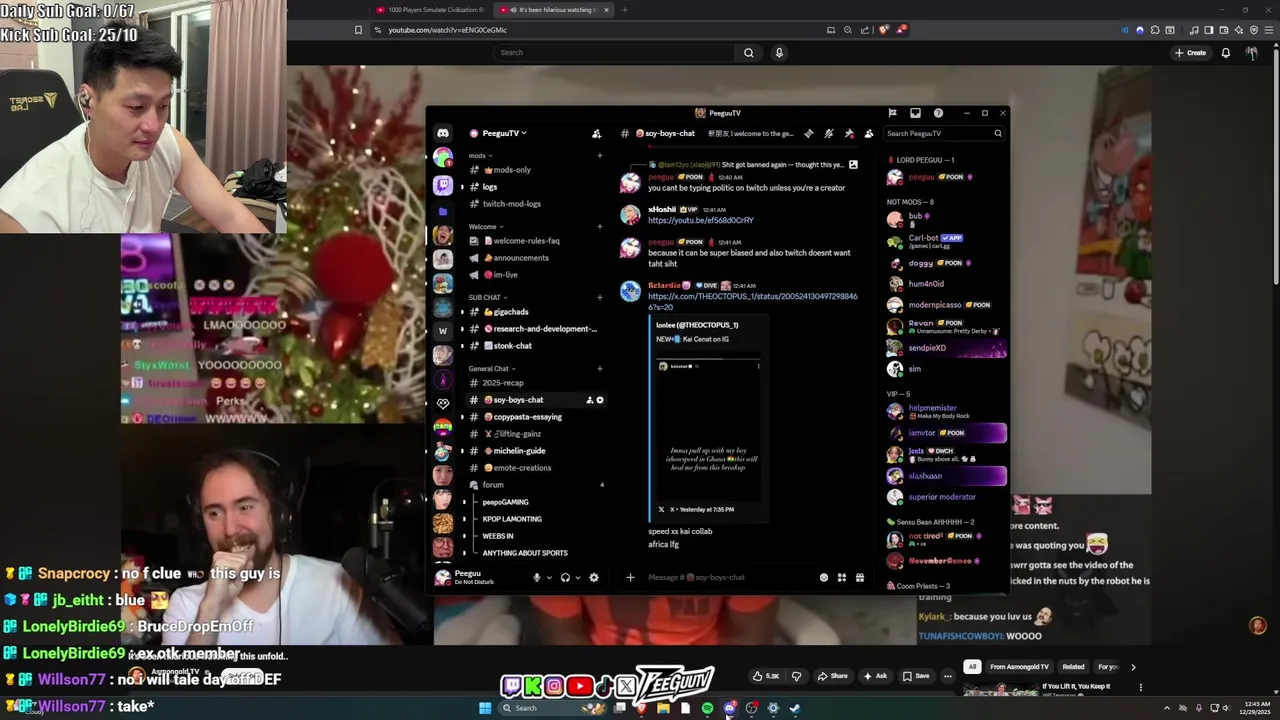Select the From Asmongold TV chip

[x=1019, y=667]
